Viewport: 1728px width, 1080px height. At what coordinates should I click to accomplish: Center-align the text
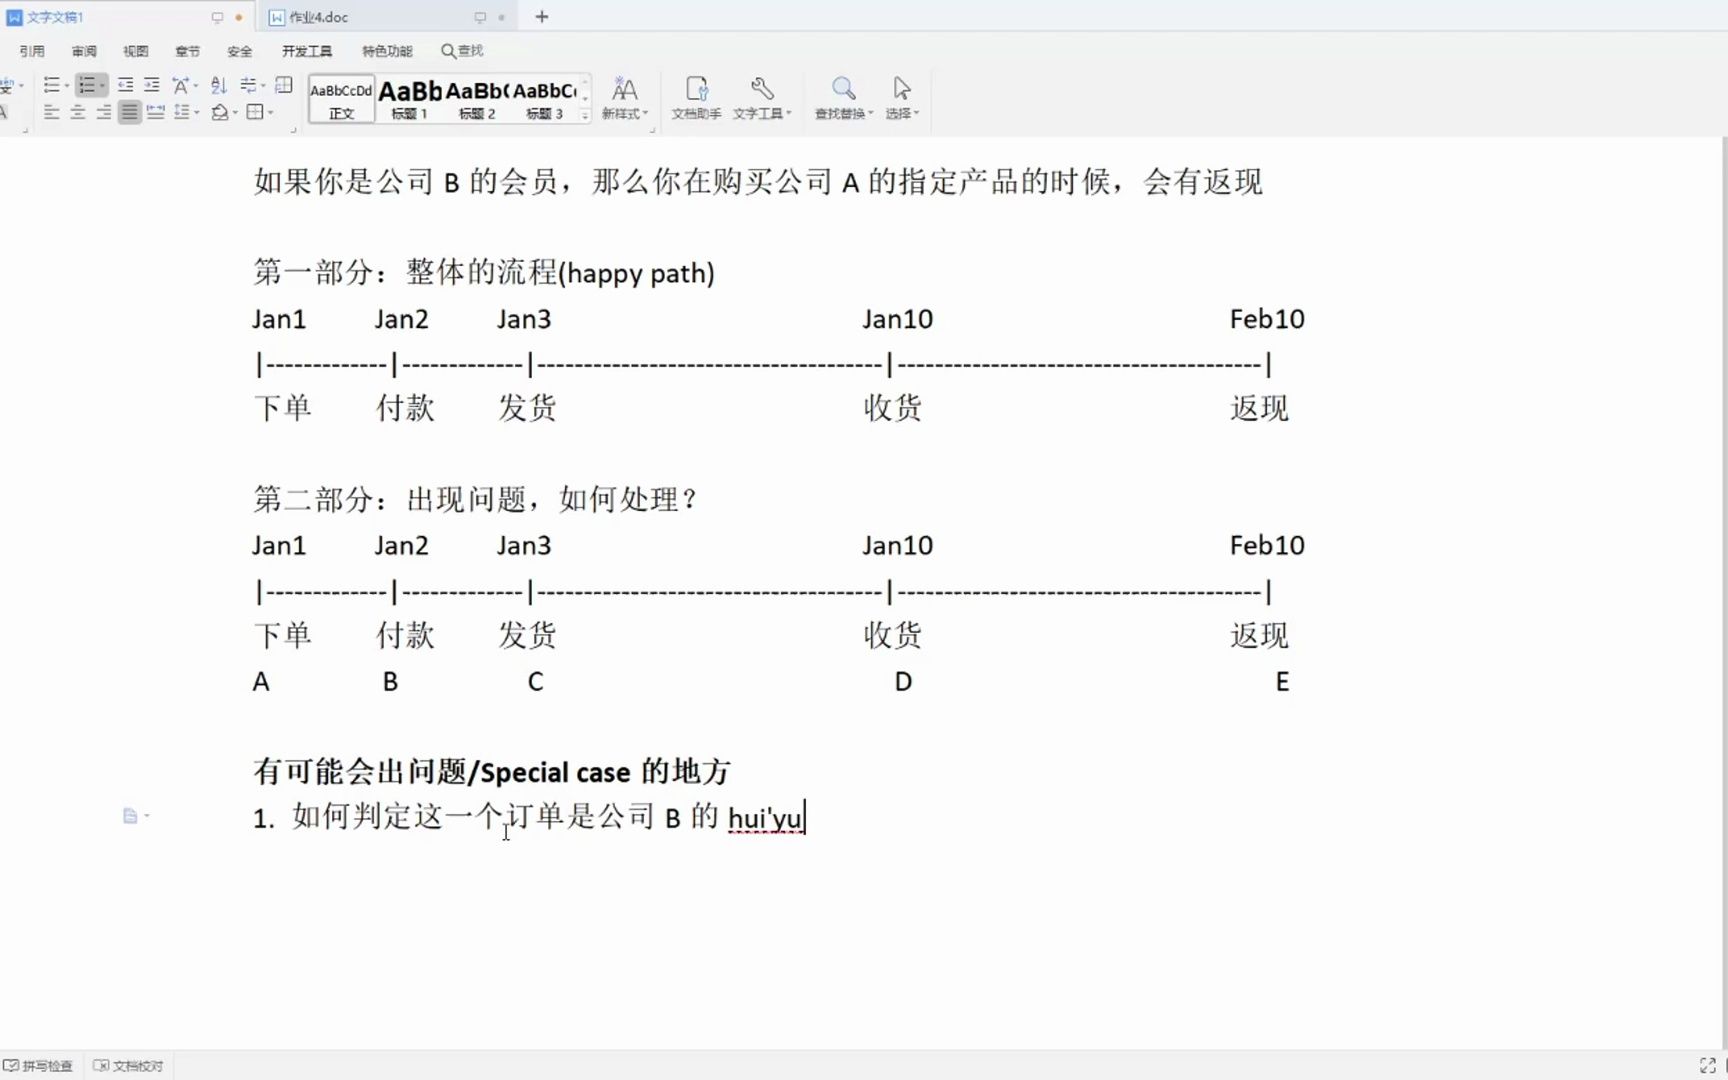(x=77, y=113)
